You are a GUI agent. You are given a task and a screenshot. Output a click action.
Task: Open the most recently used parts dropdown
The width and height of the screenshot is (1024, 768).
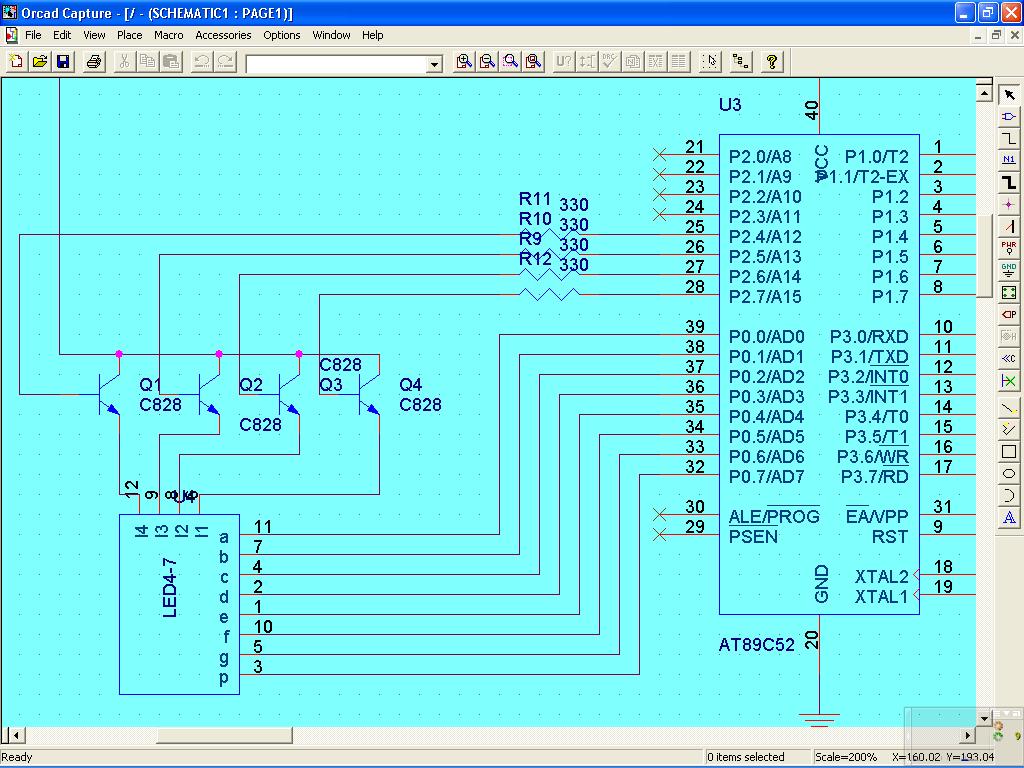(x=434, y=64)
